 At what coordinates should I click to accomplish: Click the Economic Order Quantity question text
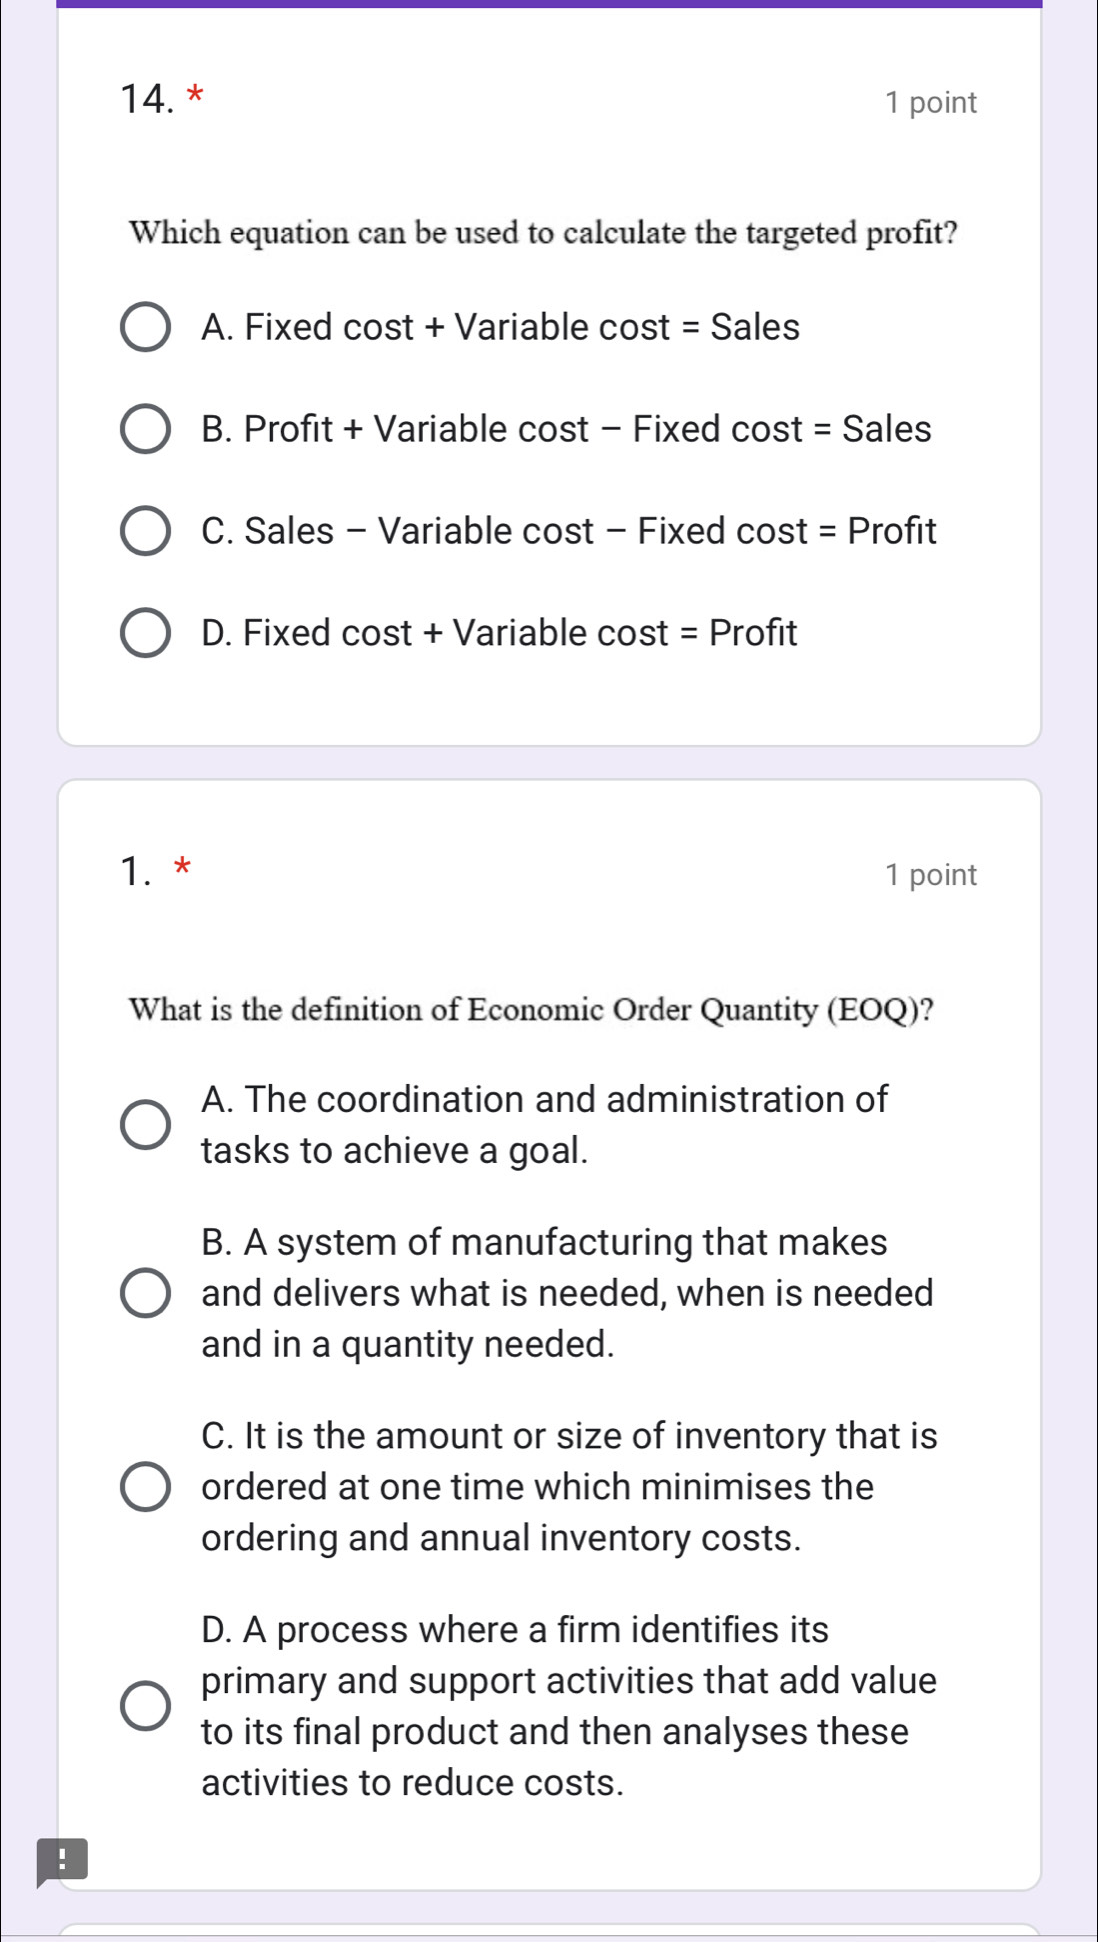(531, 1010)
